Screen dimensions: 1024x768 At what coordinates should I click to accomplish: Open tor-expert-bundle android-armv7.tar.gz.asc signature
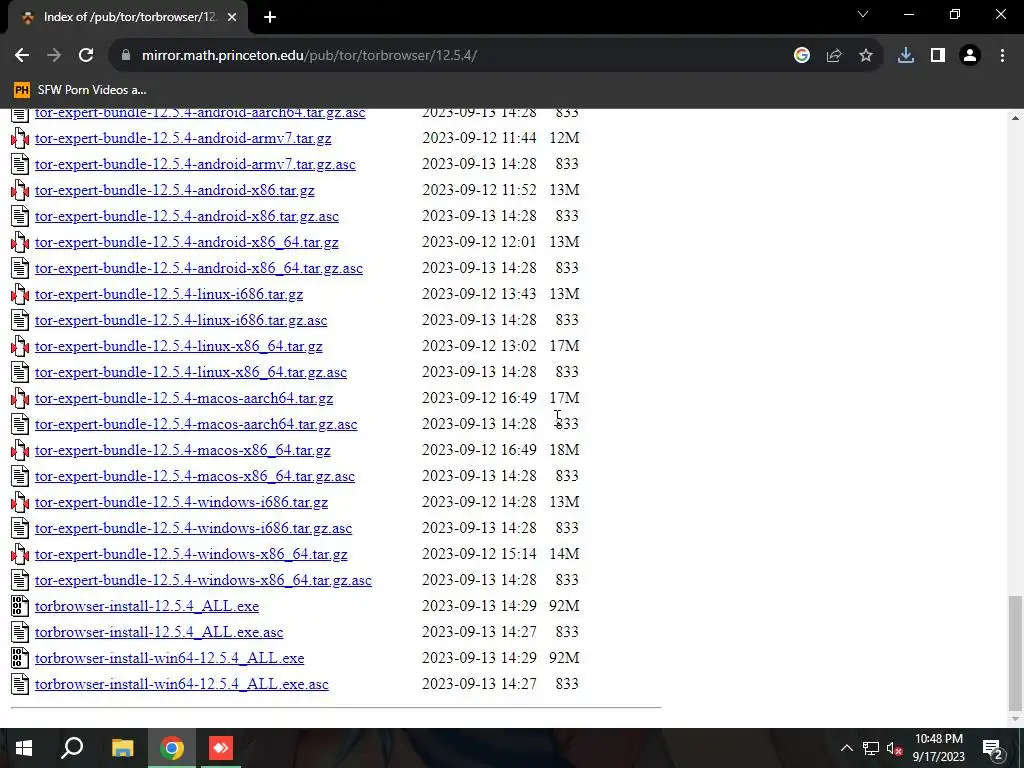point(195,164)
